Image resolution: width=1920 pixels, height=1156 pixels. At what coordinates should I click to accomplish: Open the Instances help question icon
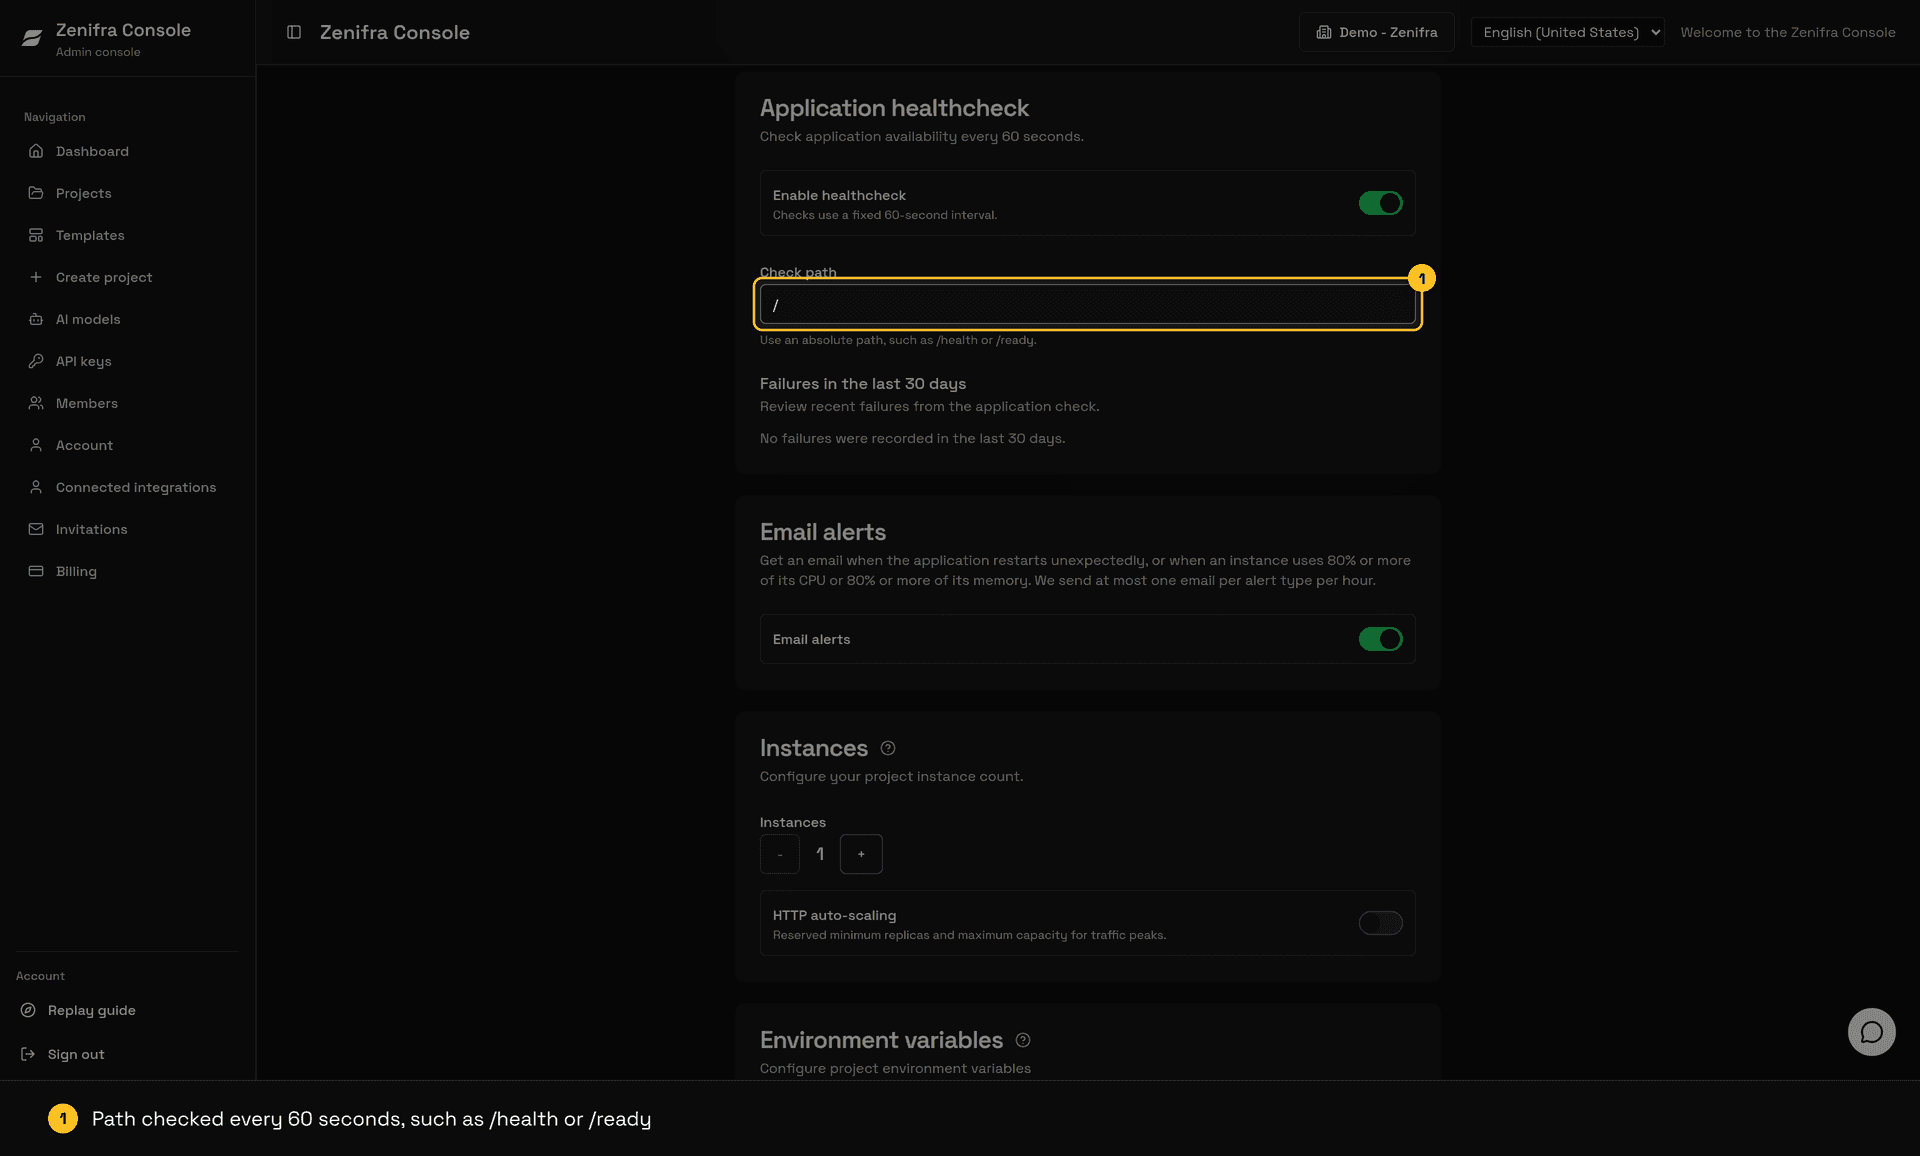pos(888,748)
